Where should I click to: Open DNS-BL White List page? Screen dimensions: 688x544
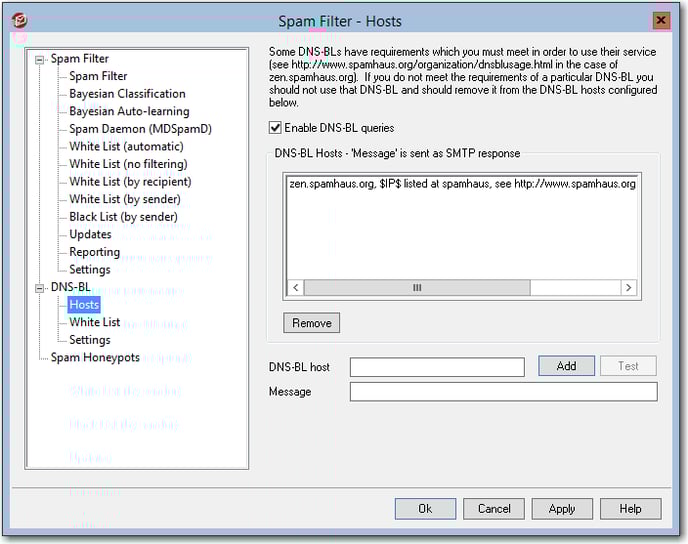tap(94, 322)
